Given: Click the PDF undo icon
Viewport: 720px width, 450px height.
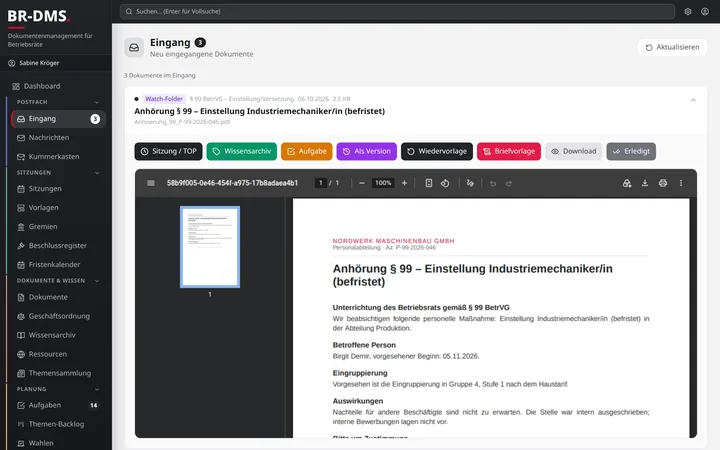Looking at the screenshot, I should click(493, 183).
